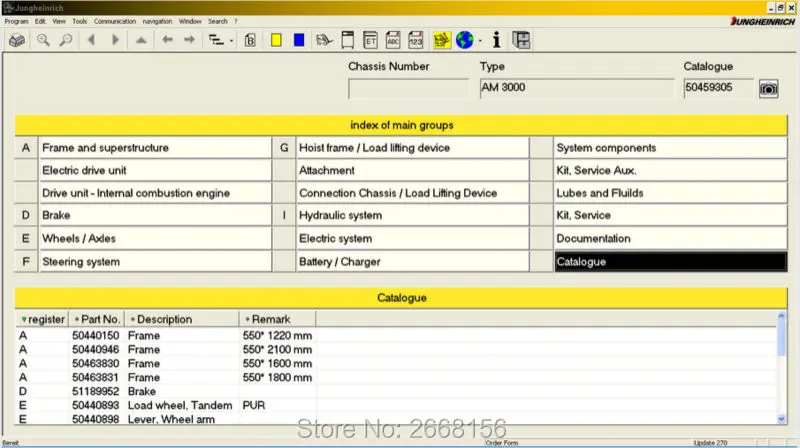The height and width of the screenshot is (448, 800).
Task: Open Drive unit - Internal combustion engine
Action: [156, 193]
